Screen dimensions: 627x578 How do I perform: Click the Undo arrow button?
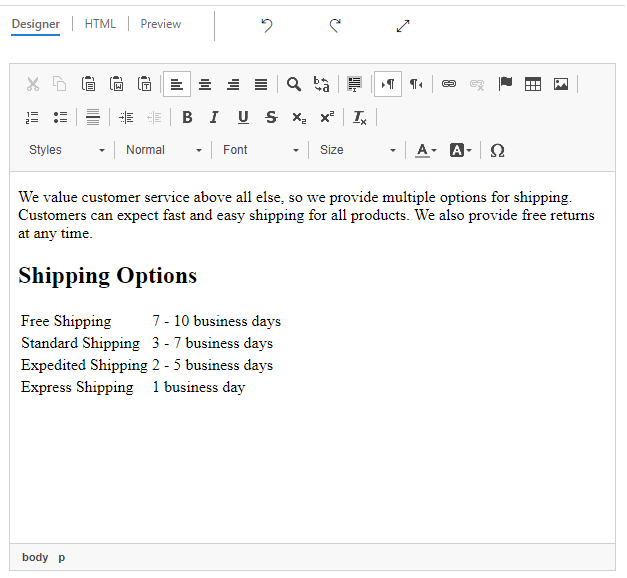(267, 26)
